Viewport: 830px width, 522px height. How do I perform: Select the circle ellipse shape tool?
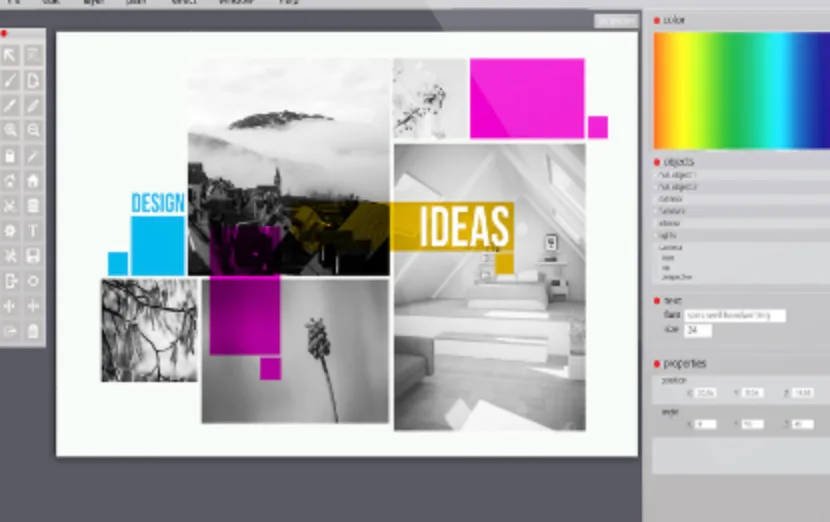point(33,281)
